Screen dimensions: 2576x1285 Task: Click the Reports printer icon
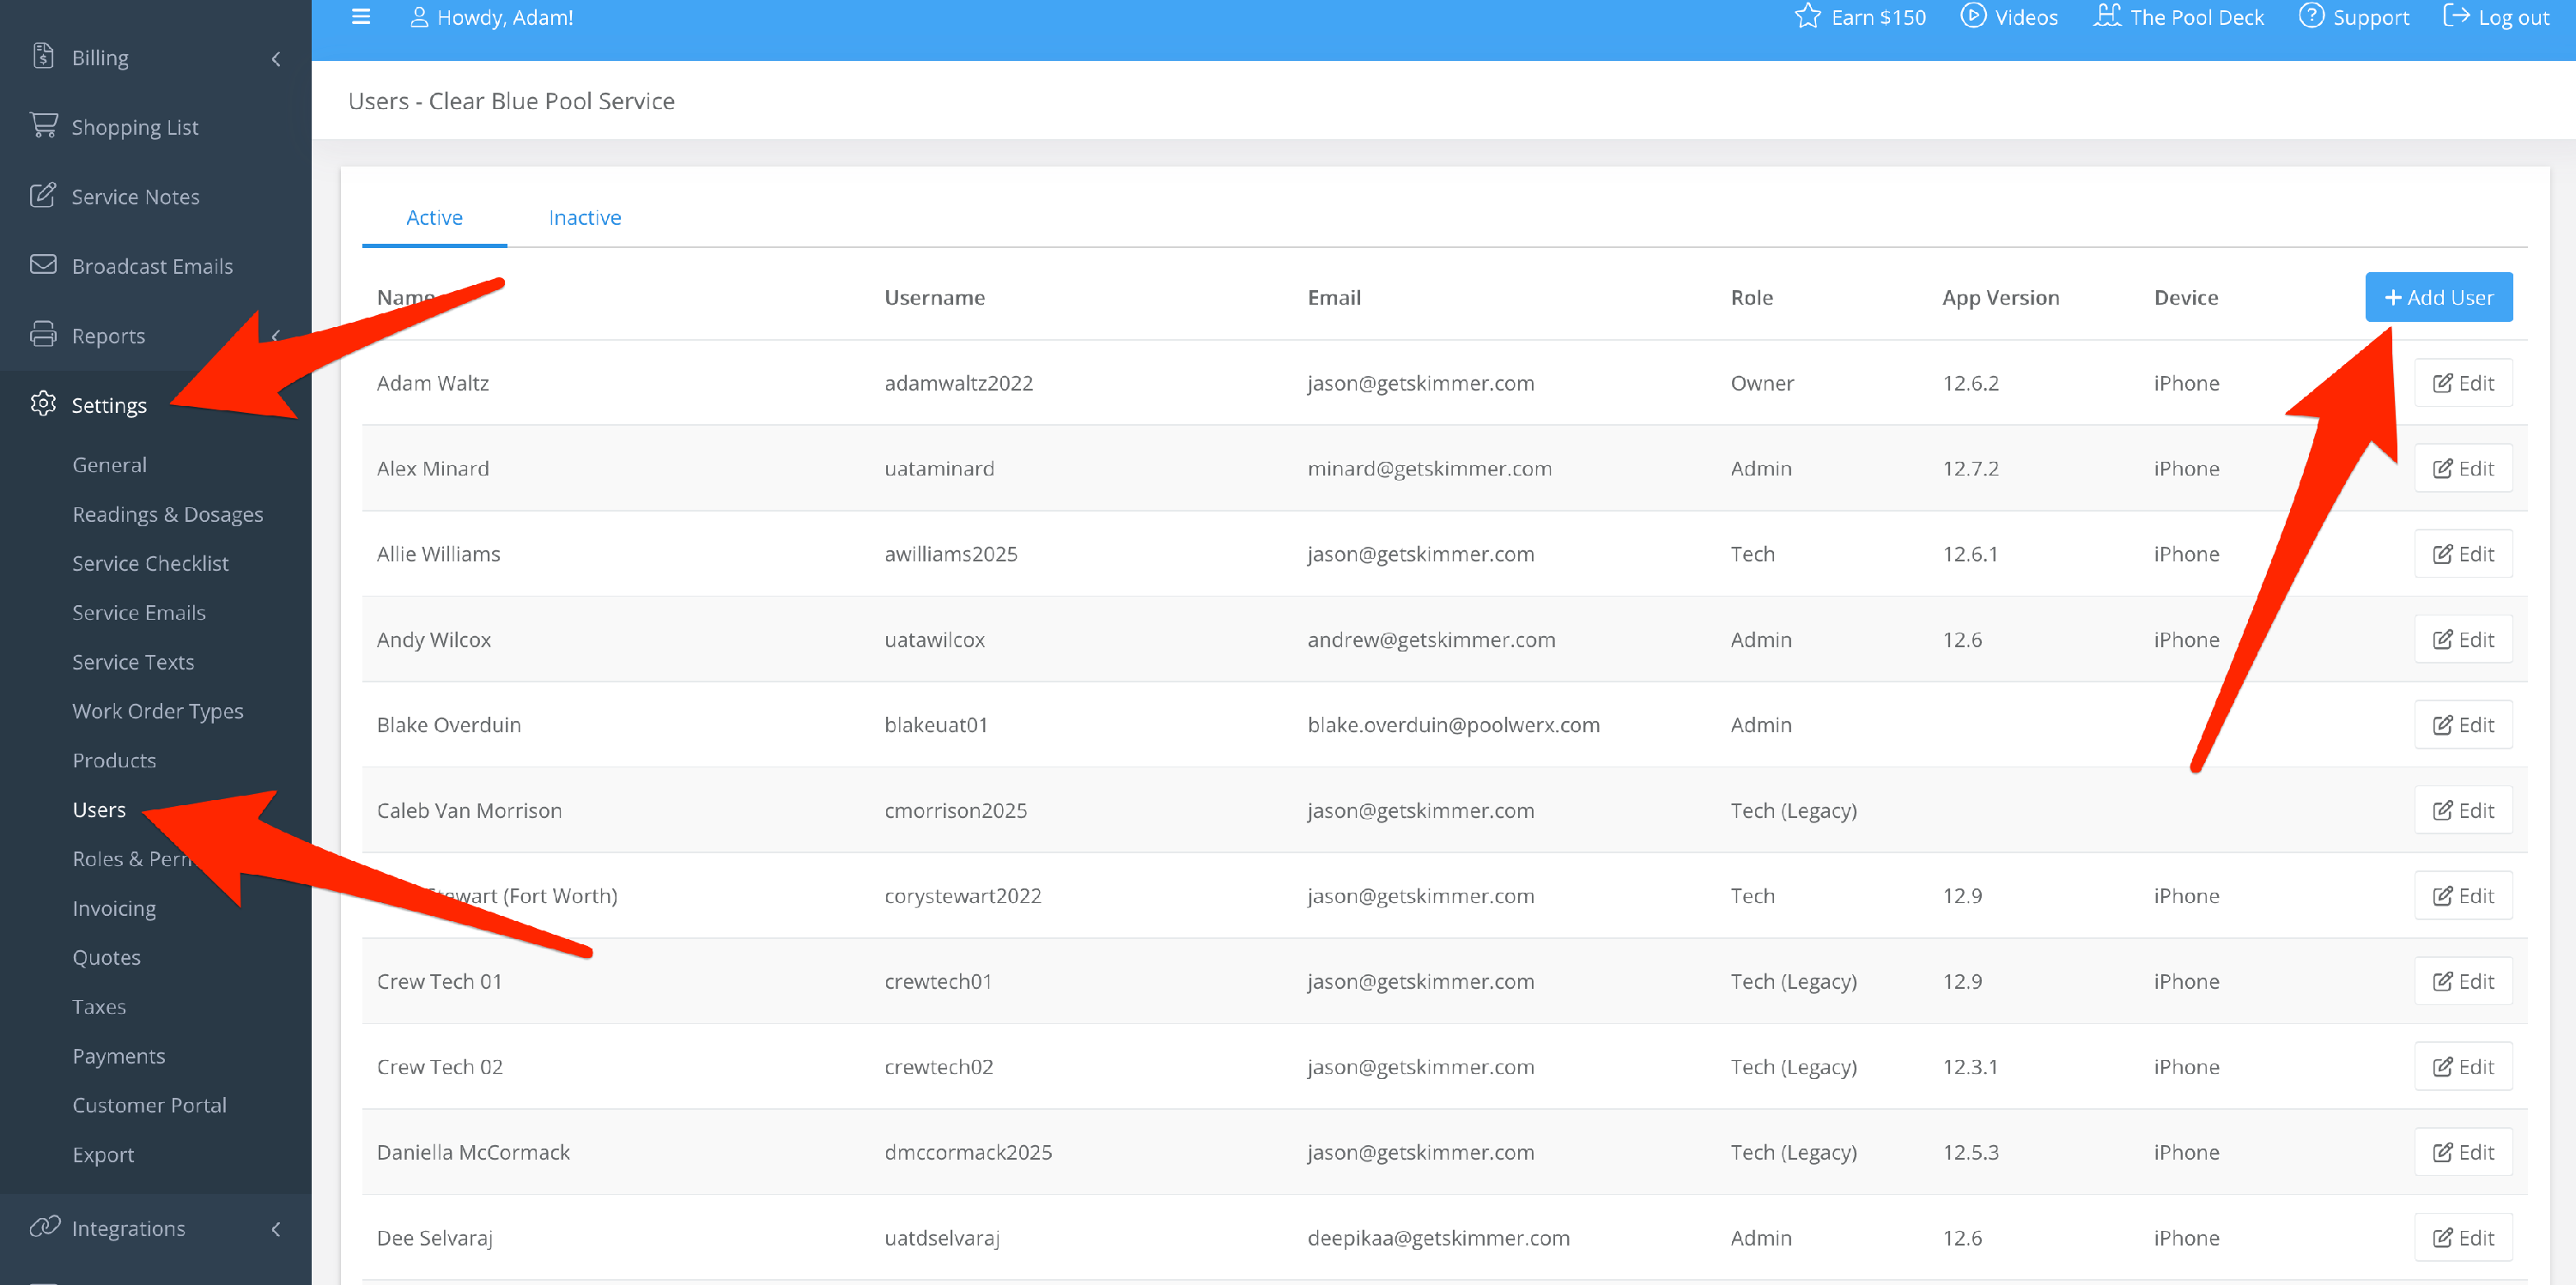point(43,334)
